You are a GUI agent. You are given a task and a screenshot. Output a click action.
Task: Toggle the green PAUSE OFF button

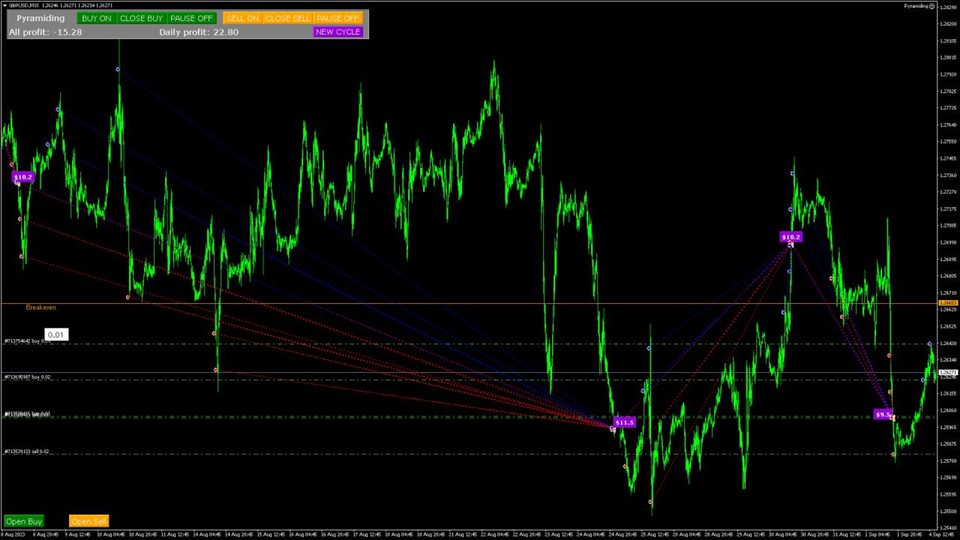click(192, 18)
